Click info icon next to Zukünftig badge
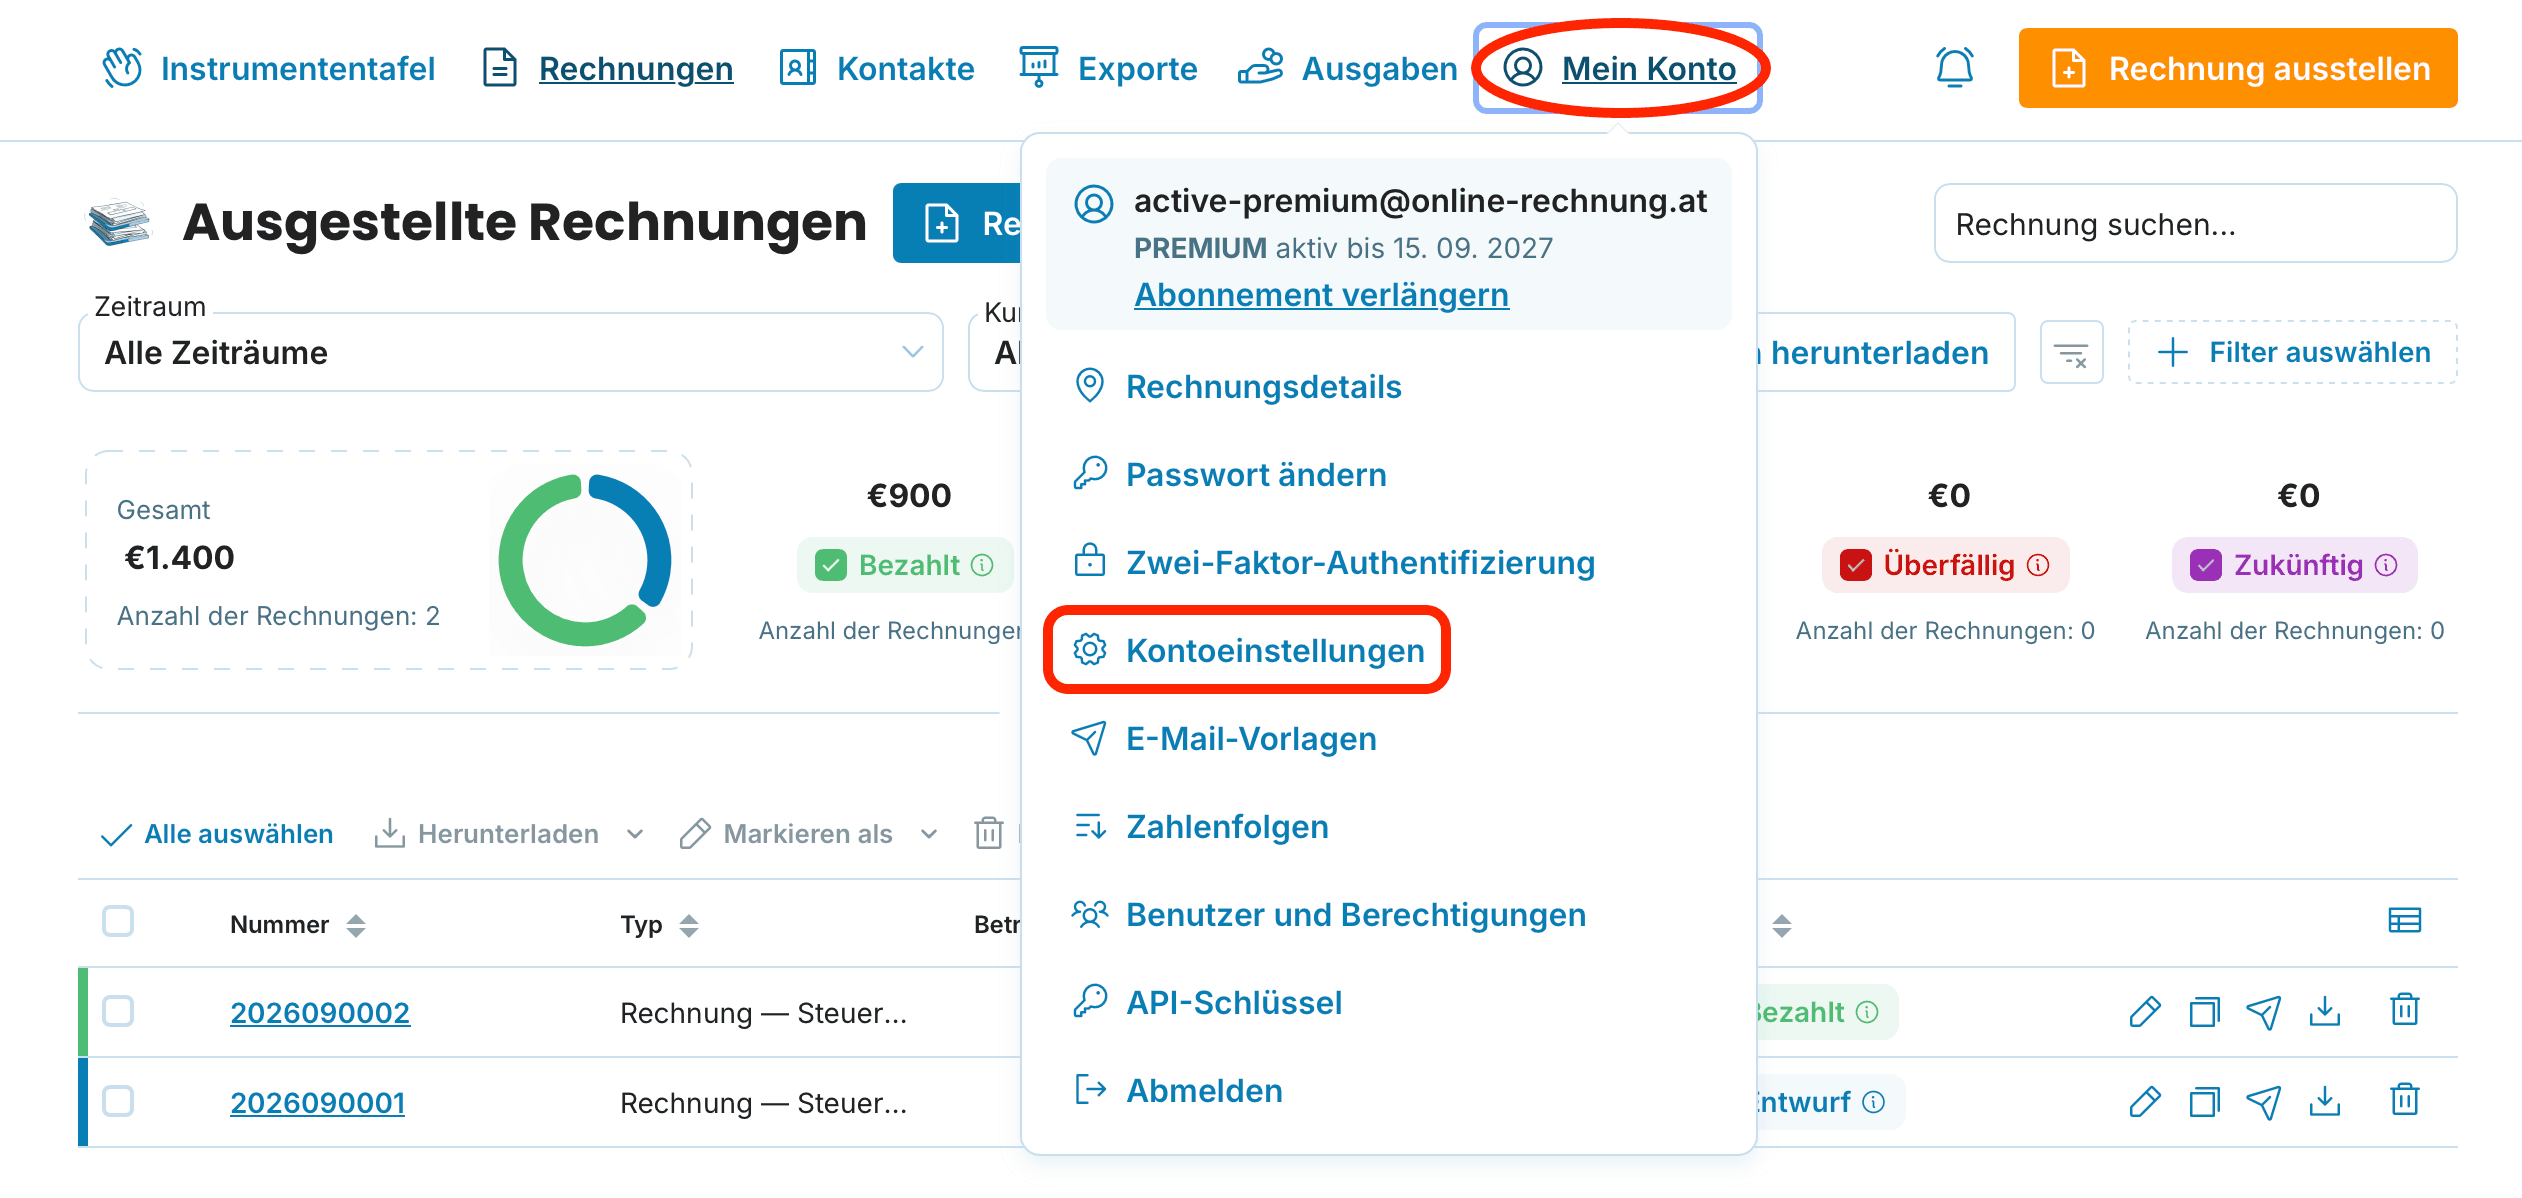The height and width of the screenshot is (1198, 2522). coord(2387,565)
